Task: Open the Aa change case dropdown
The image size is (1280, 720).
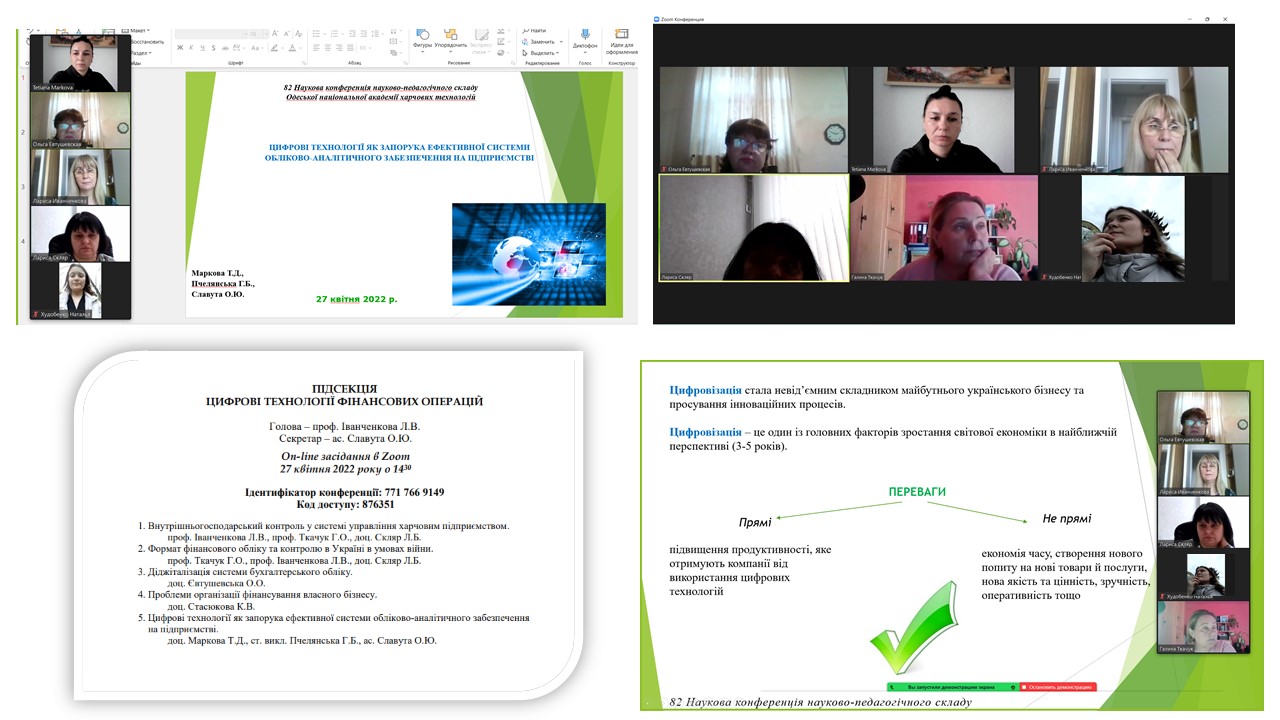Action: 257,48
